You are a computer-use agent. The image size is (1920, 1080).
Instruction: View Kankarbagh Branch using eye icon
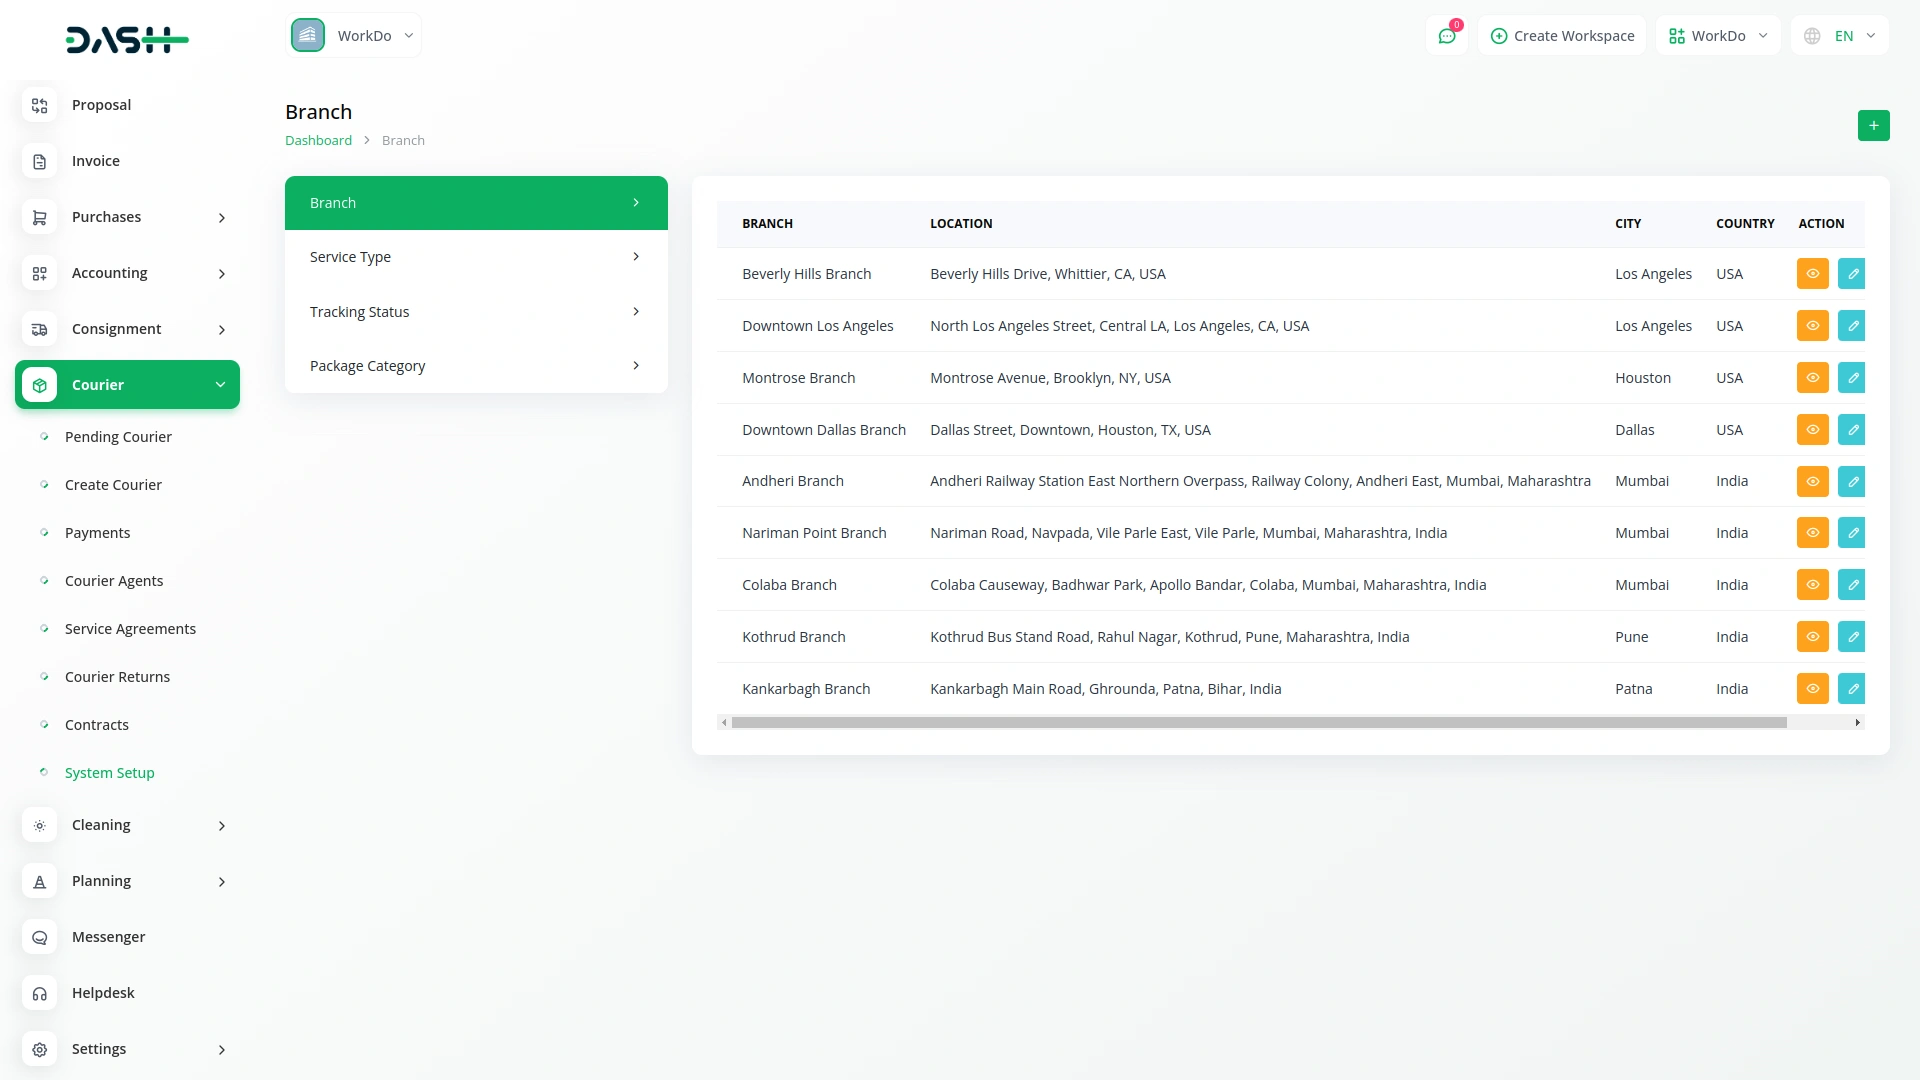coord(1812,689)
